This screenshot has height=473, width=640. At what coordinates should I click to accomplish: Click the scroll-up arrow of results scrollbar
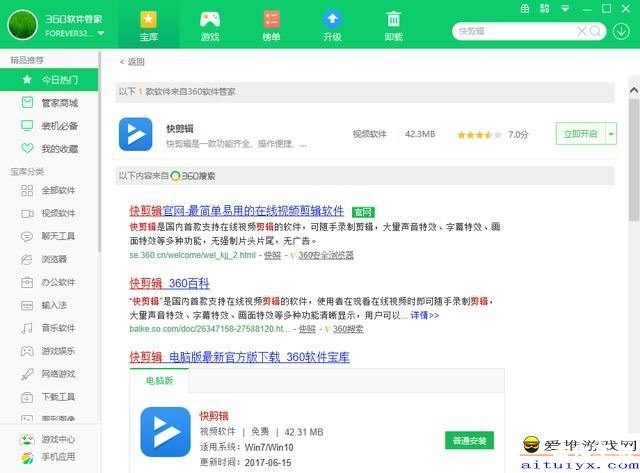634,90
